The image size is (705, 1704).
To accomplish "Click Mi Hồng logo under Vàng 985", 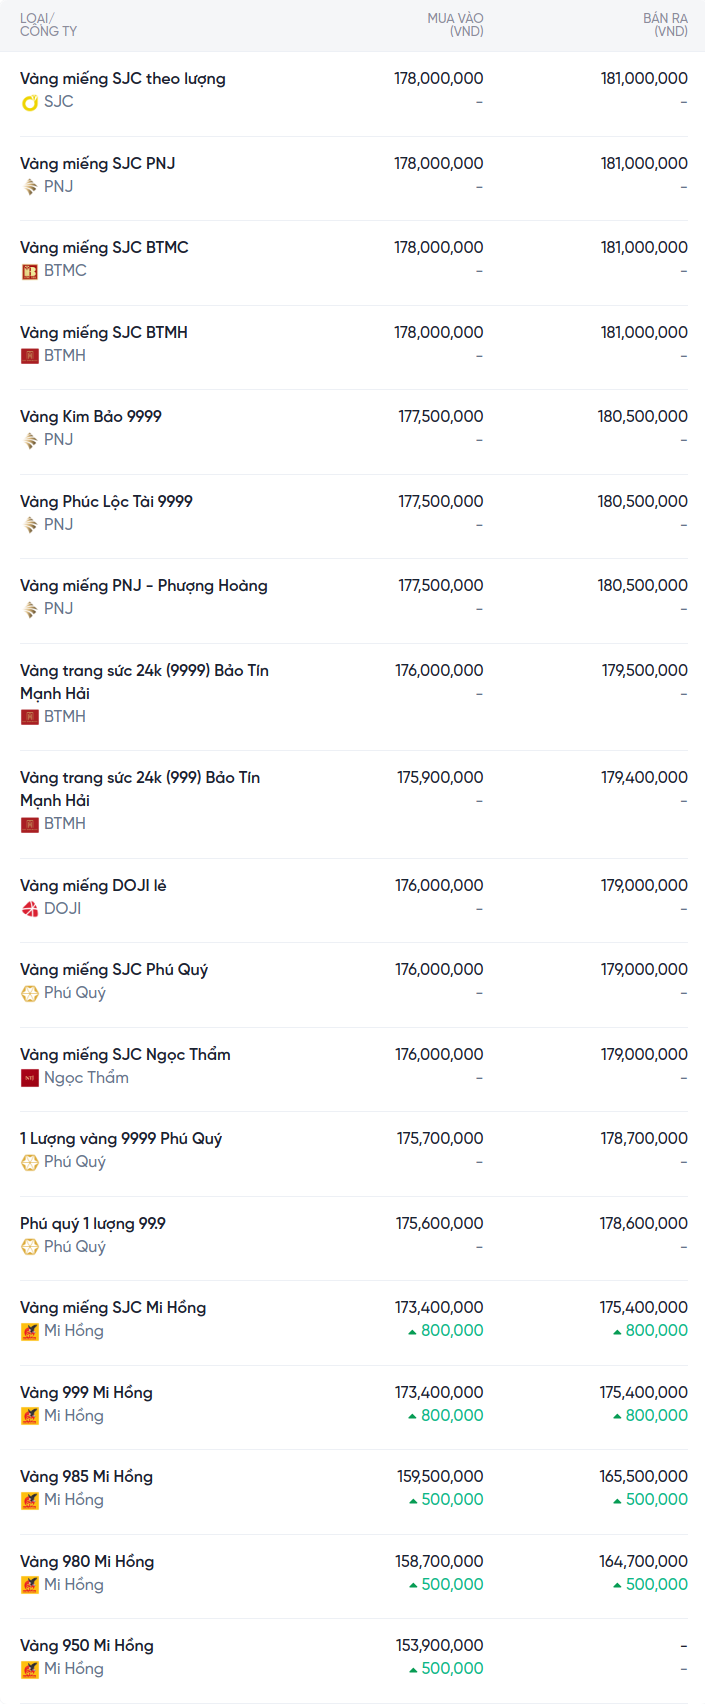I will 30,1500.
